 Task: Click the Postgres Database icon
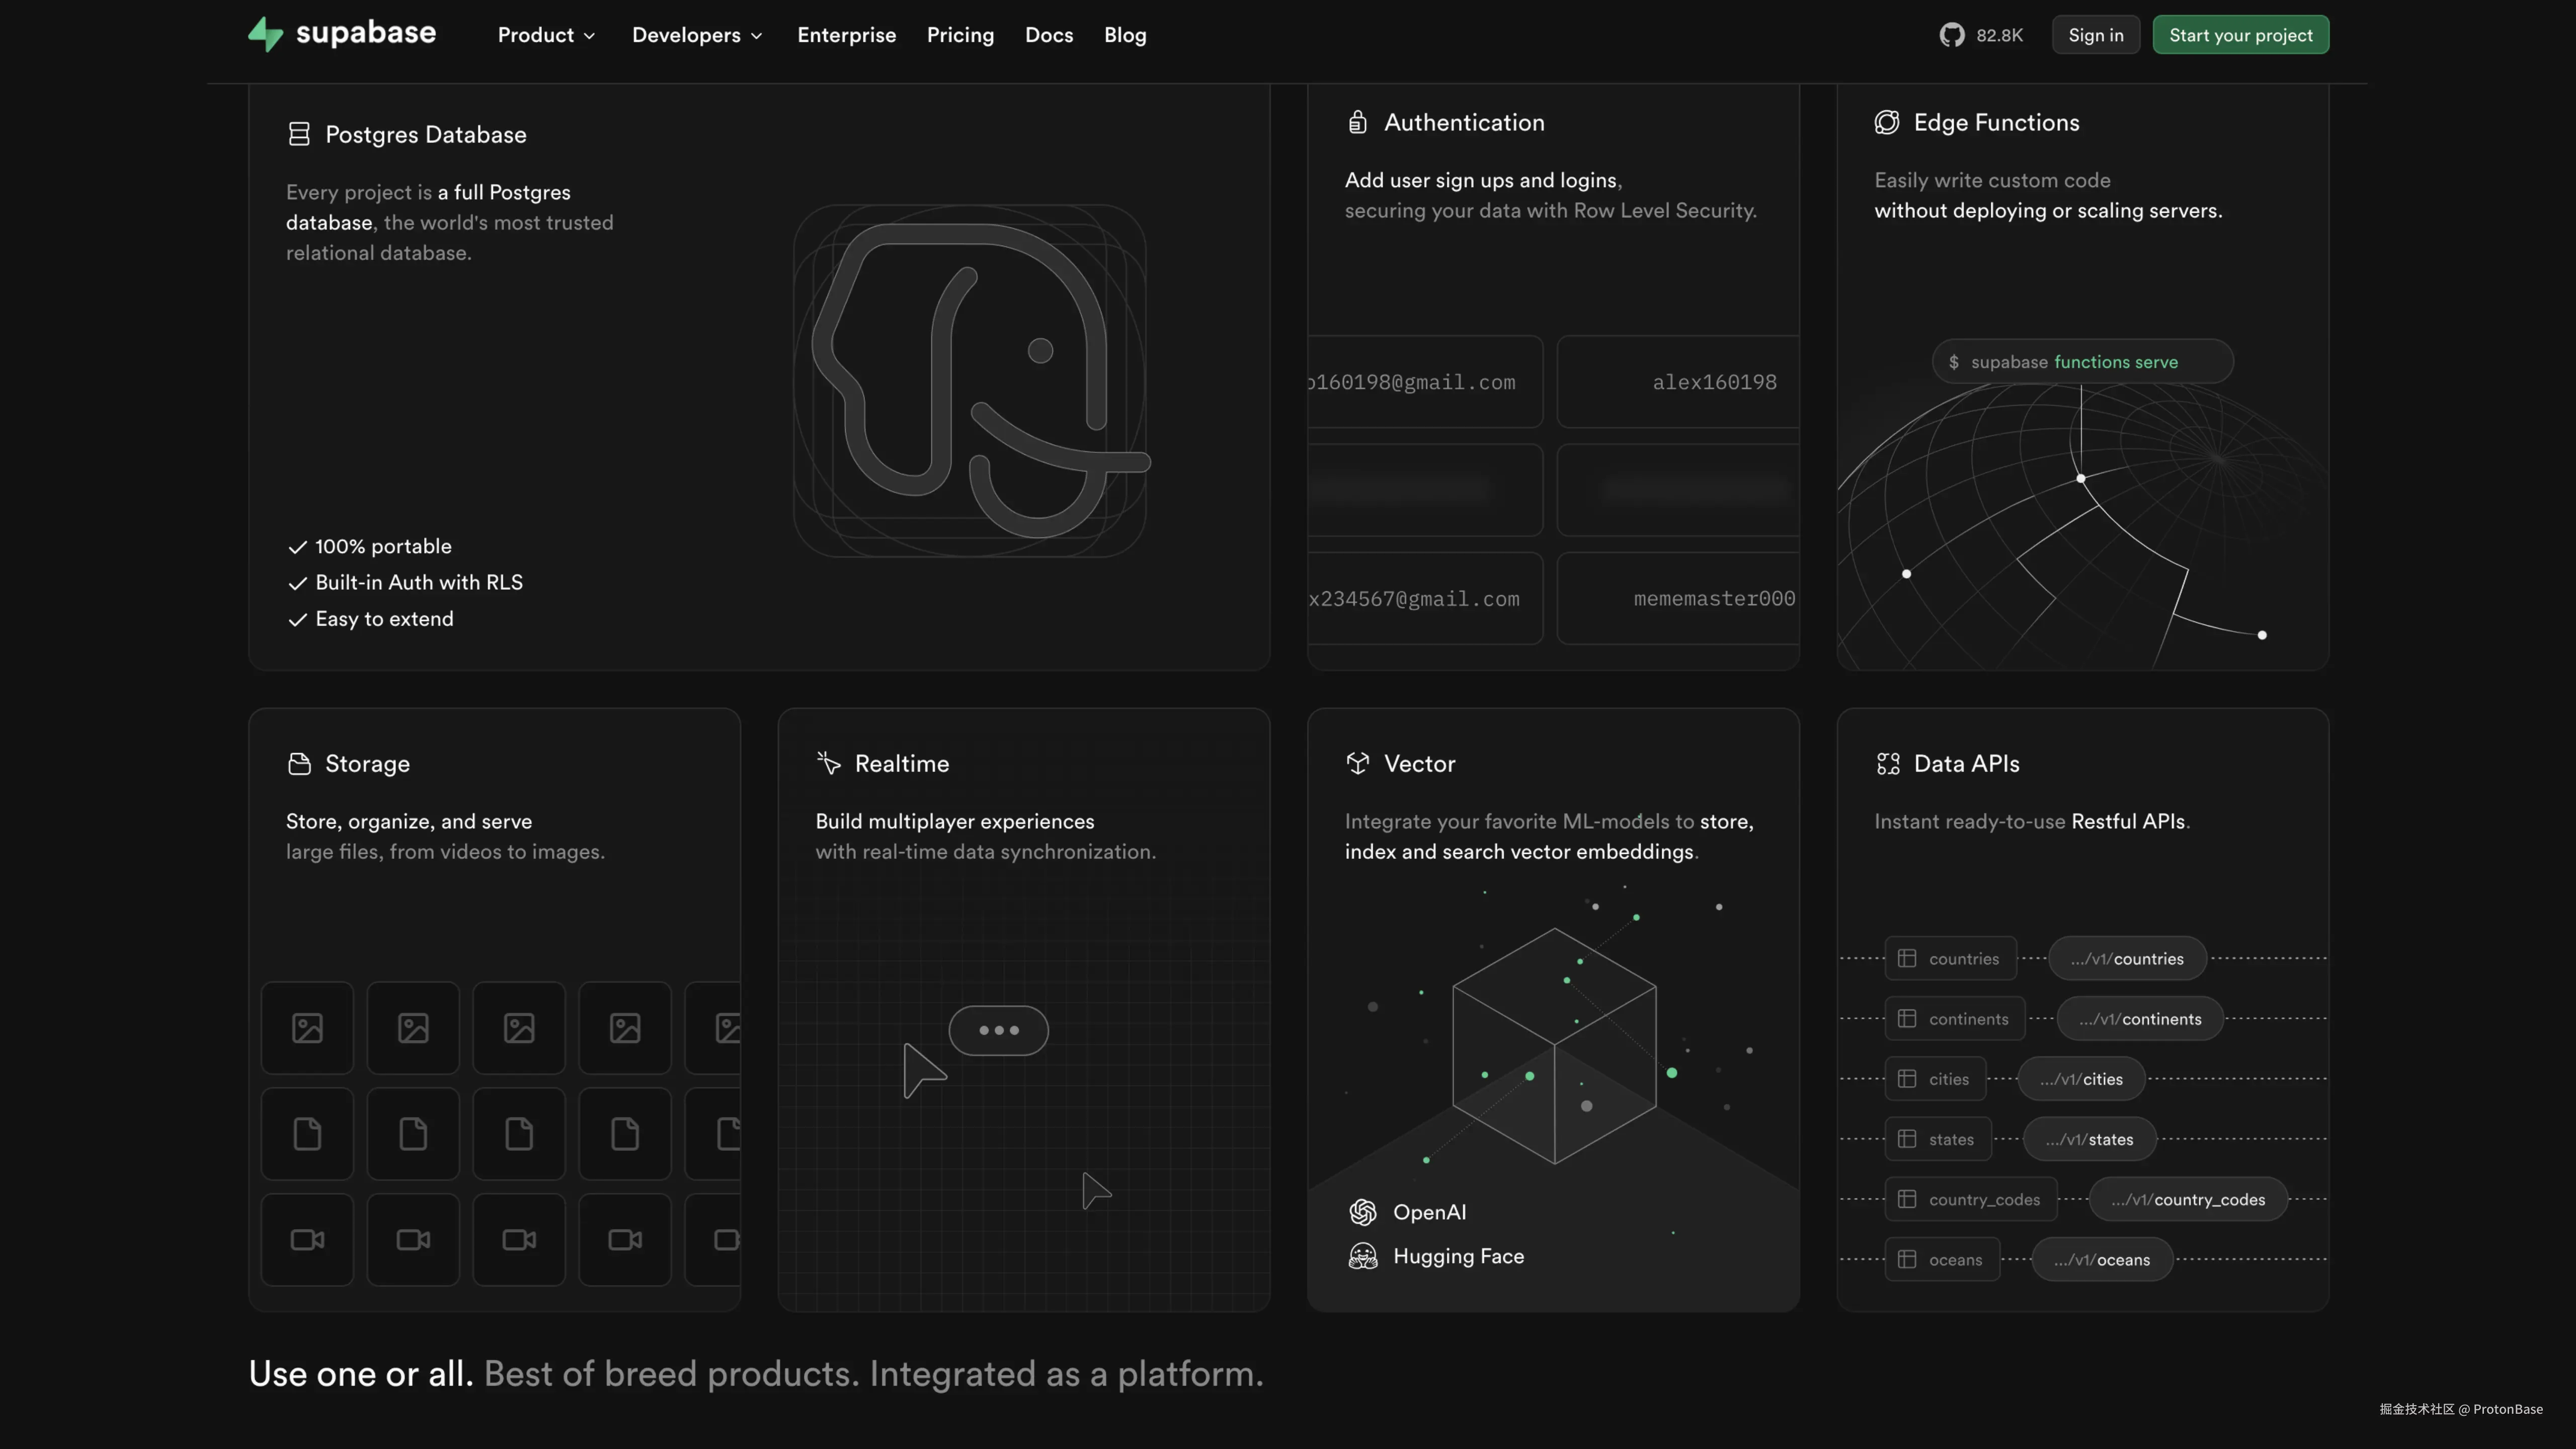(x=298, y=134)
